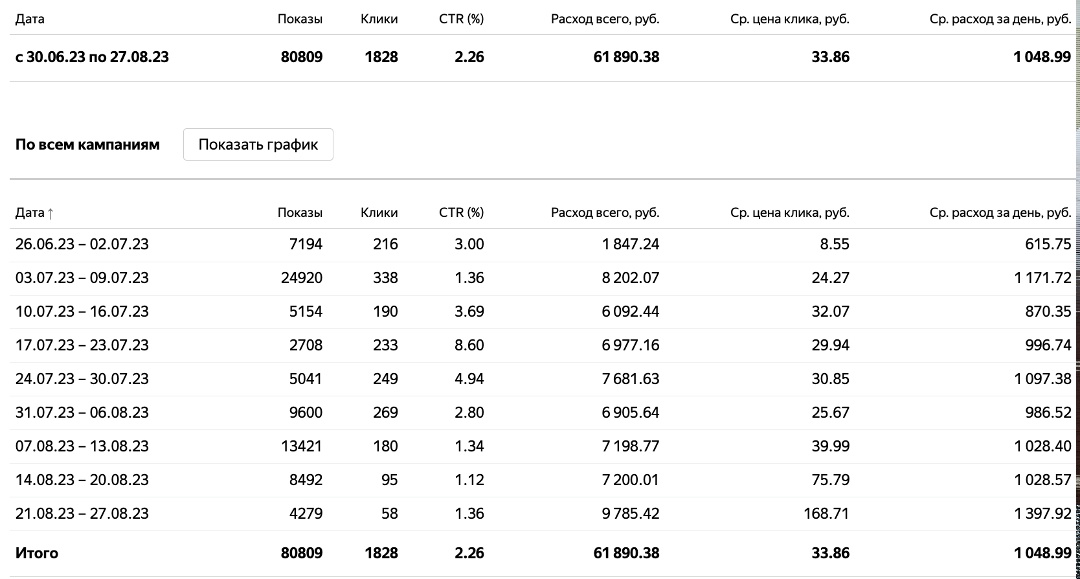The width and height of the screenshot is (1080, 579).
Task: Select the week row 26.06.23 – 02.07.23
Action: (x=82, y=244)
